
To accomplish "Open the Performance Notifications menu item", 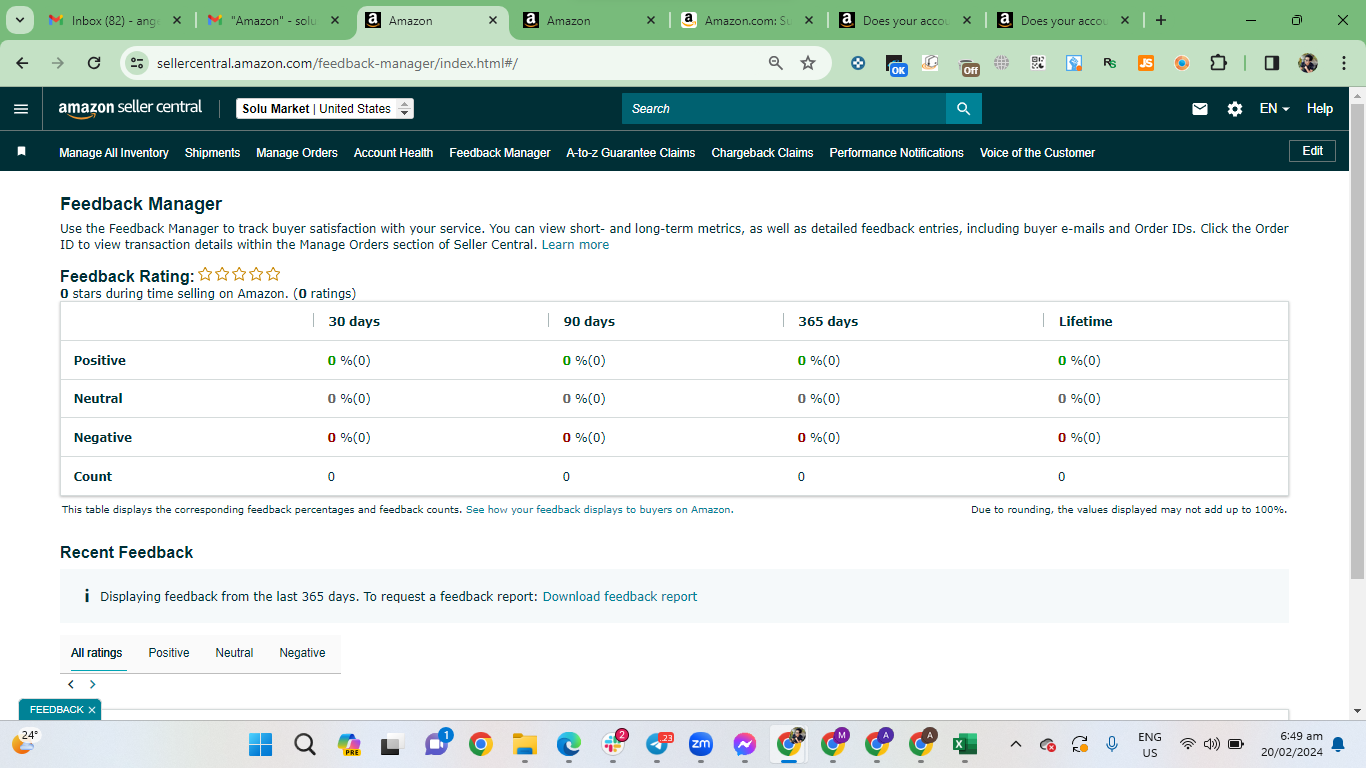I will tap(897, 153).
